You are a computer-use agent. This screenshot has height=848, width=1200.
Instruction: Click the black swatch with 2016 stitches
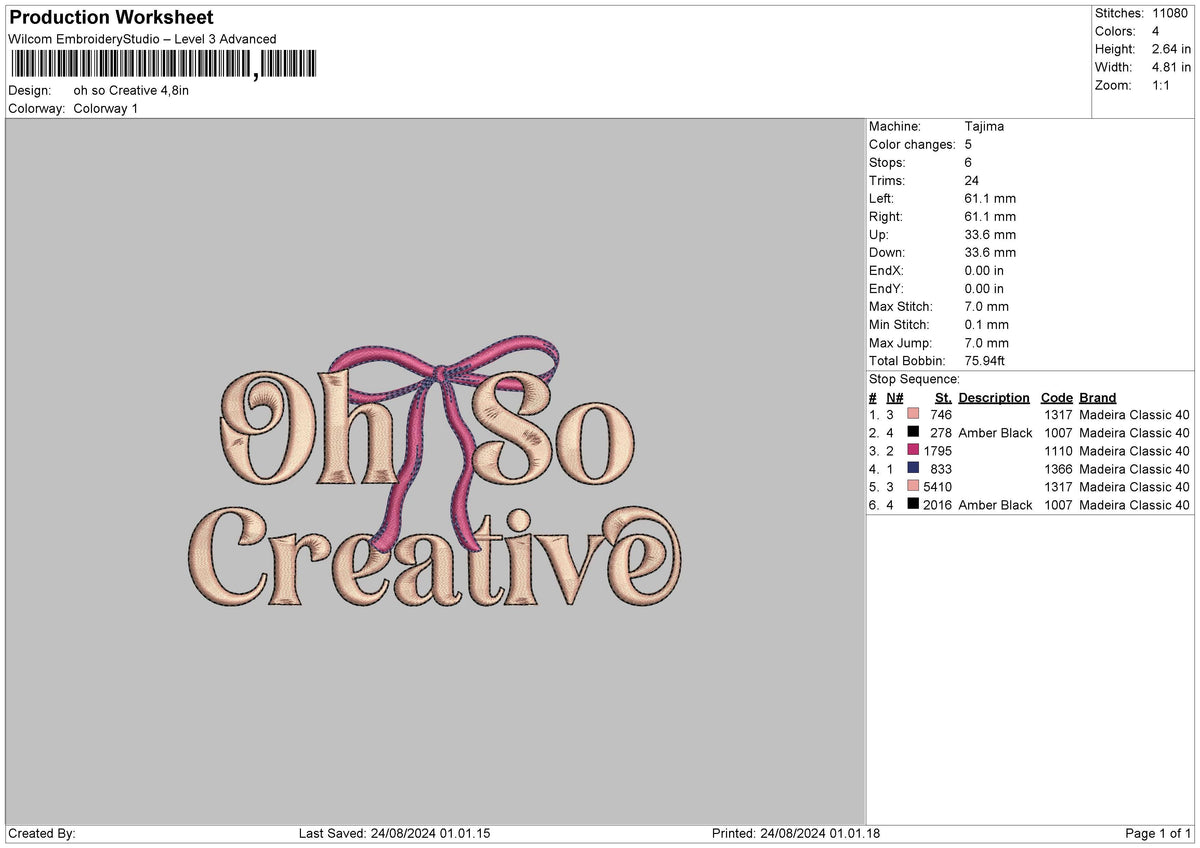pyautogui.click(x=913, y=505)
